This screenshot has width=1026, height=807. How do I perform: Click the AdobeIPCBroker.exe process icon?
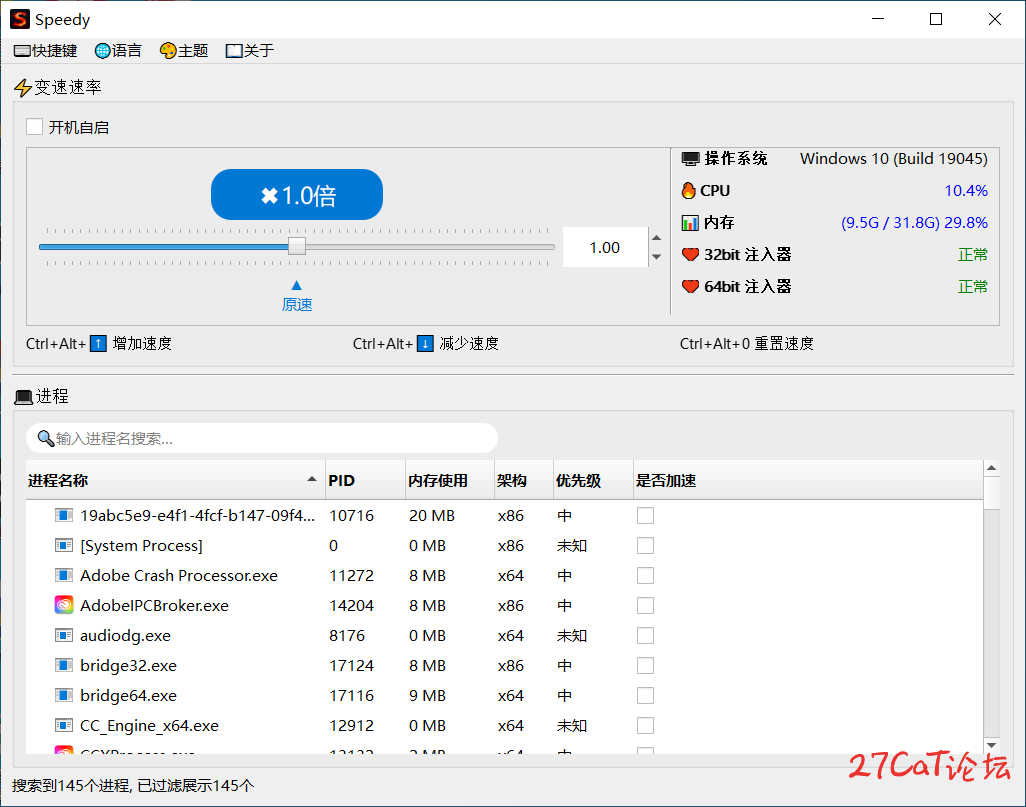click(x=64, y=605)
